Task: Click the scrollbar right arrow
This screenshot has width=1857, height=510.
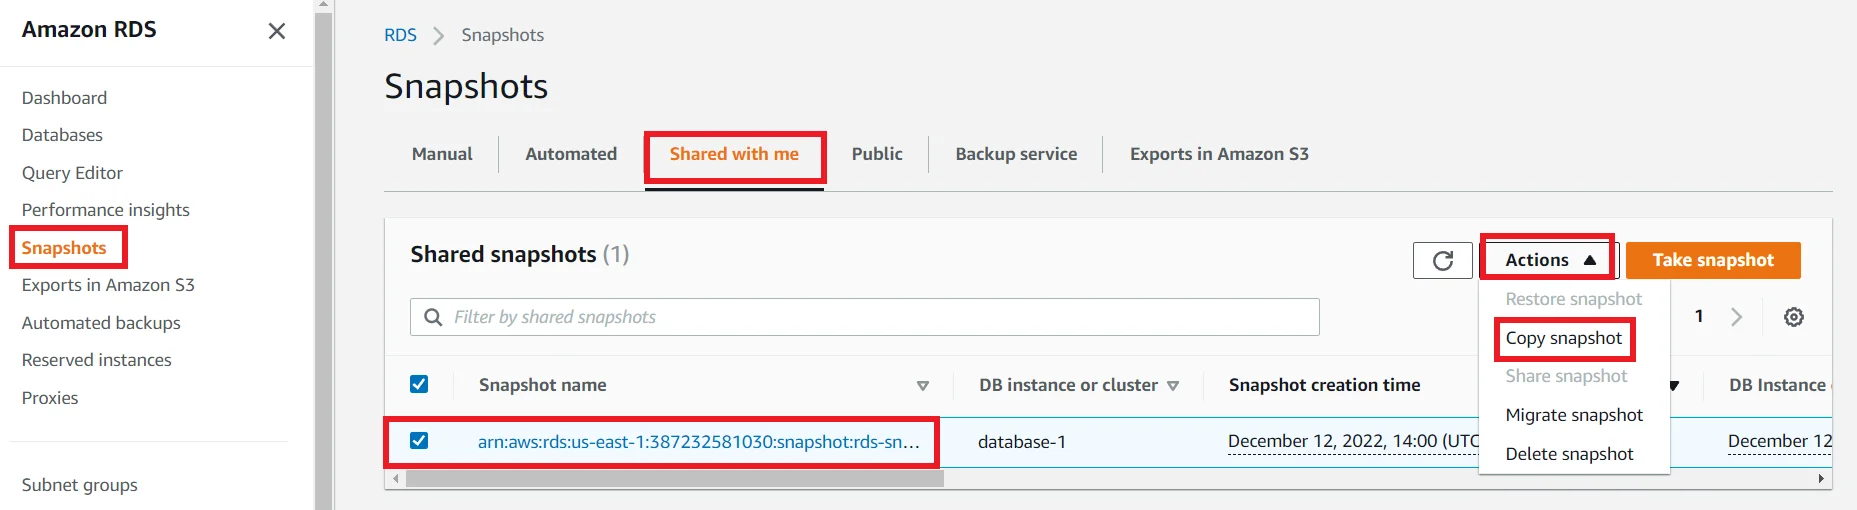Action: pos(1821,479)
